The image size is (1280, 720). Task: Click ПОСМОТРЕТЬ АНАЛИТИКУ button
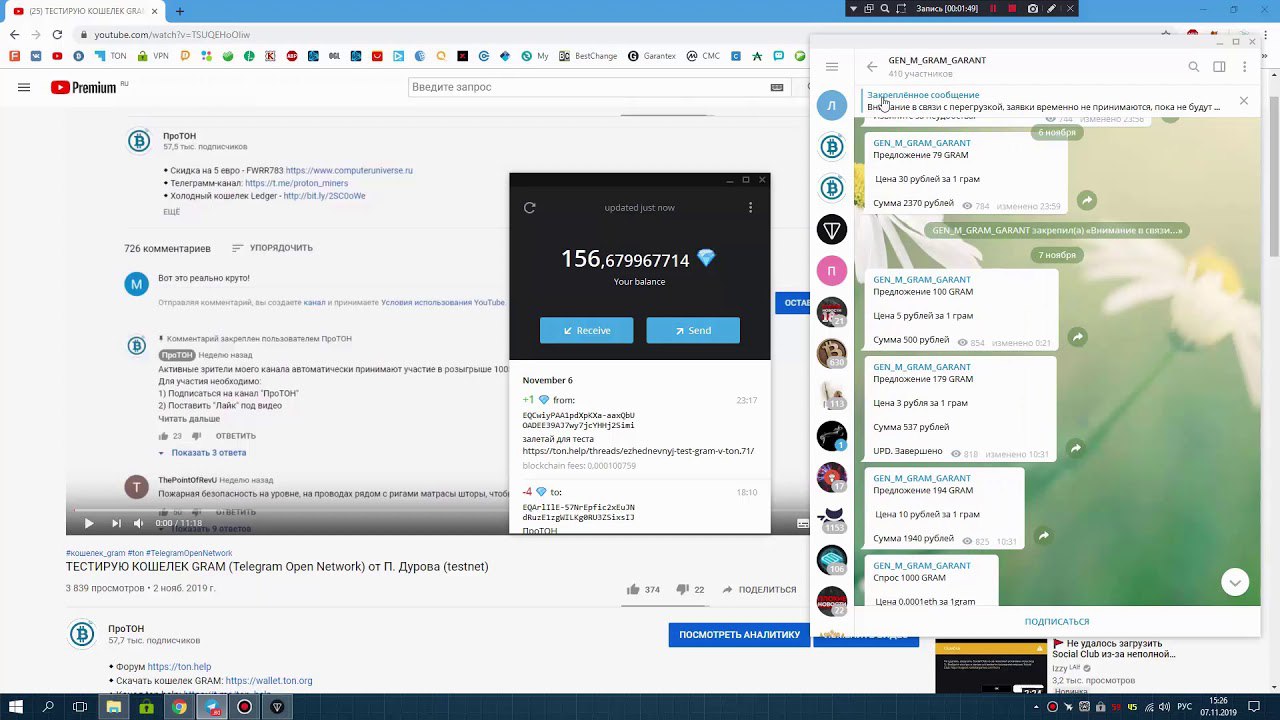(739, 634)
